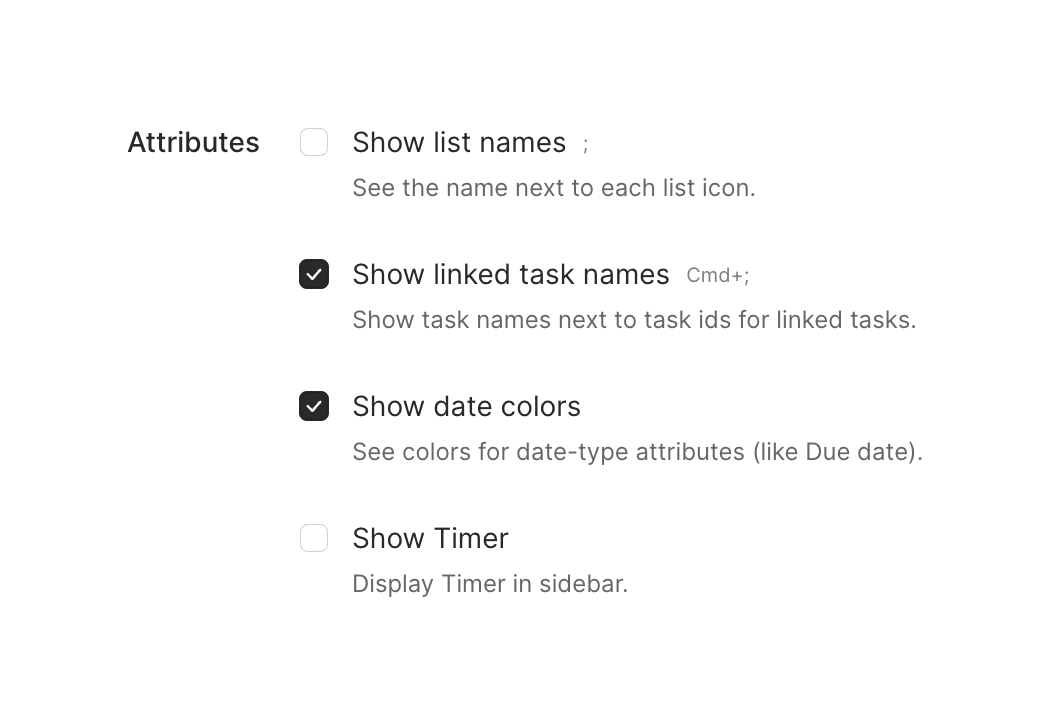Click the "Show Timer" label text
Image resolution: width=1050 pixels, height=725 pixels.
coord(430,538)
